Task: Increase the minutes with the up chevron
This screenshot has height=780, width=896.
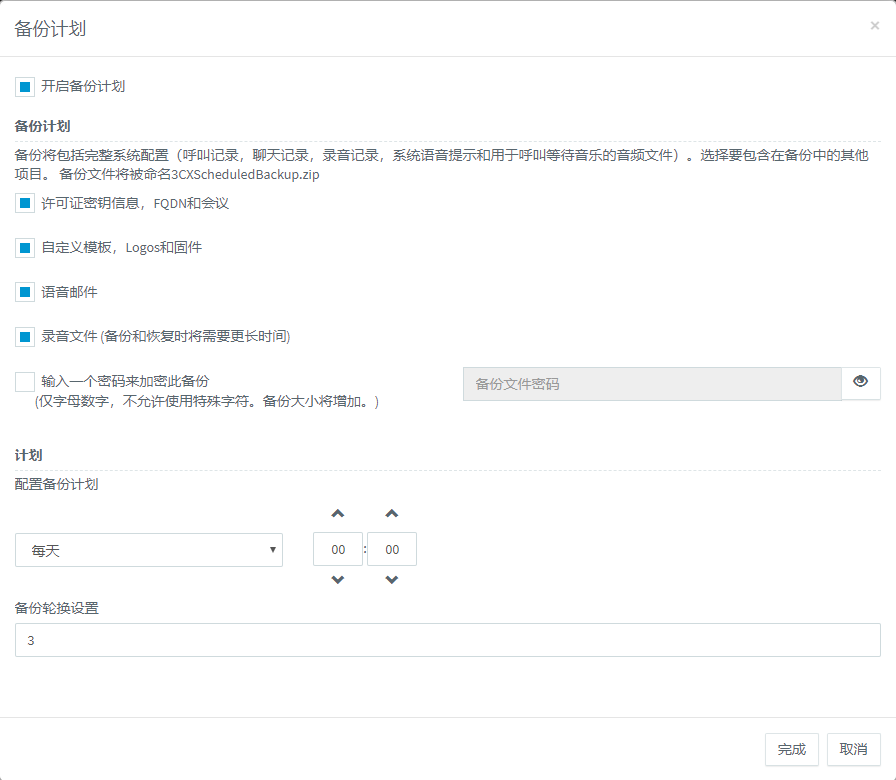Action: point(391,514)
